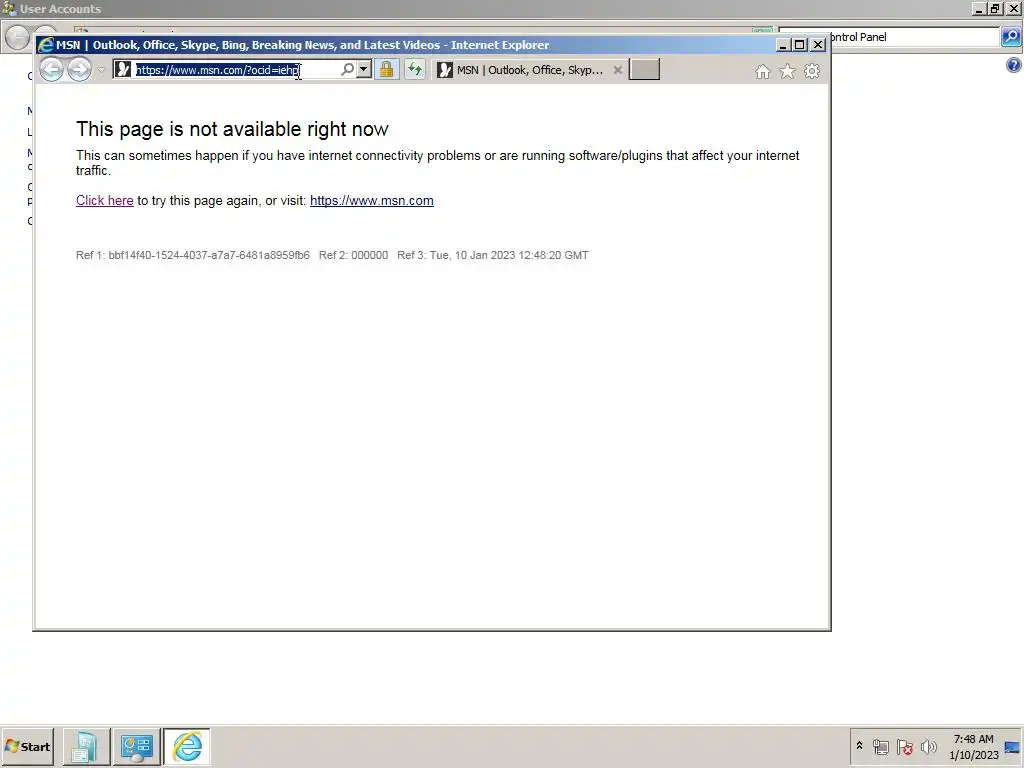The height and width of the screenshot is (768, 1024).
Task: Open the recent pages dropdown arrow
Action: [101, 70]
